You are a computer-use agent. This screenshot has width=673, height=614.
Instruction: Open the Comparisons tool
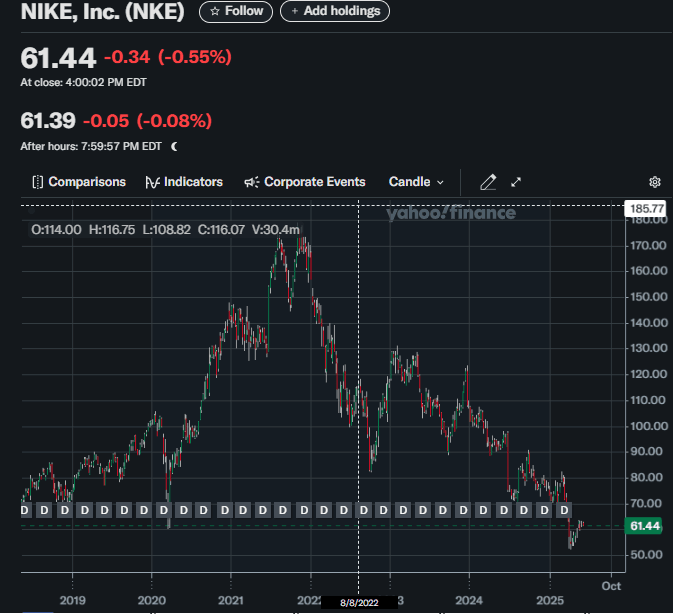coord(79,182)
